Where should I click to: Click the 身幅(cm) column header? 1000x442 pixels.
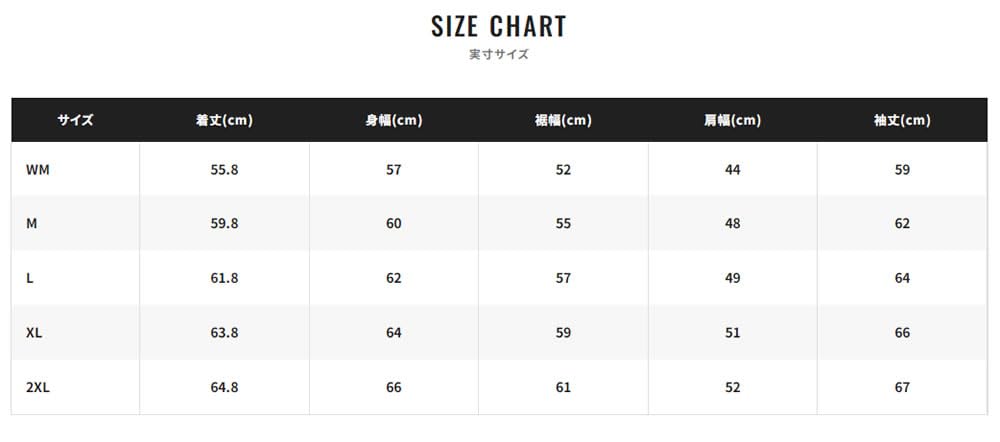(394, 121)
